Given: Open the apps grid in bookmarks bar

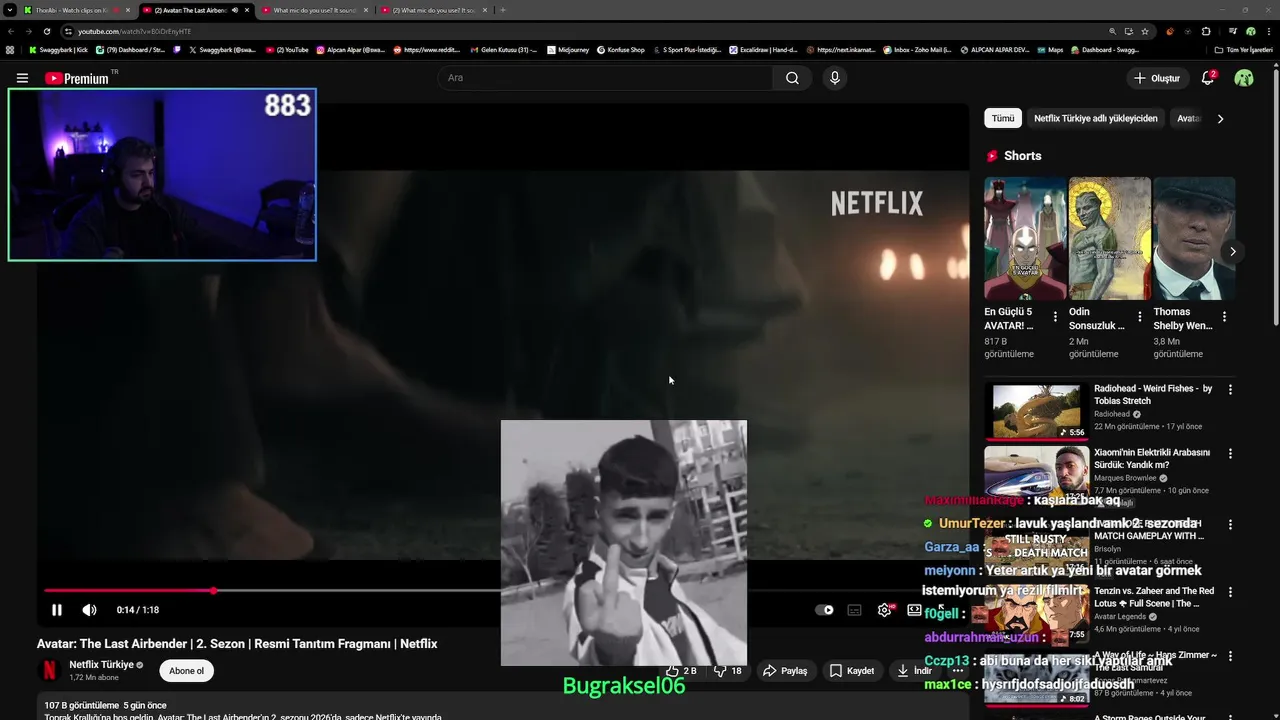Looking at the screenshot, I should tap(10, 50).
